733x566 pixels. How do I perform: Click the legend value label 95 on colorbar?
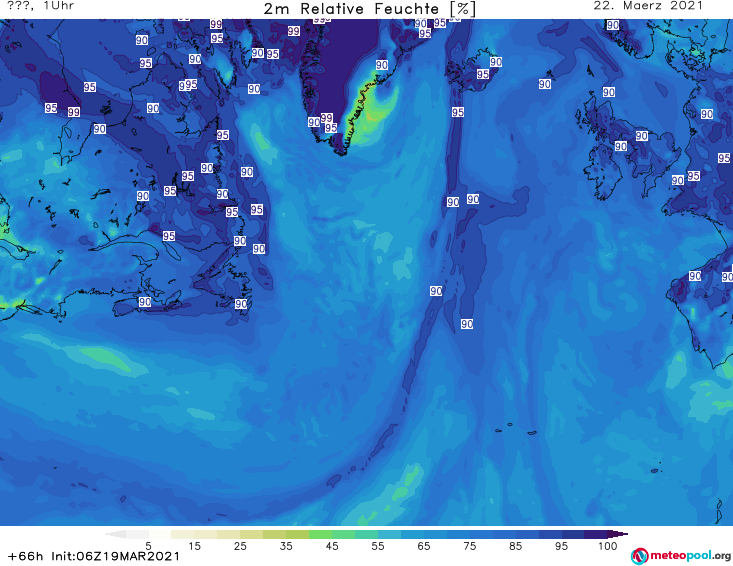(x=561, y=546)
